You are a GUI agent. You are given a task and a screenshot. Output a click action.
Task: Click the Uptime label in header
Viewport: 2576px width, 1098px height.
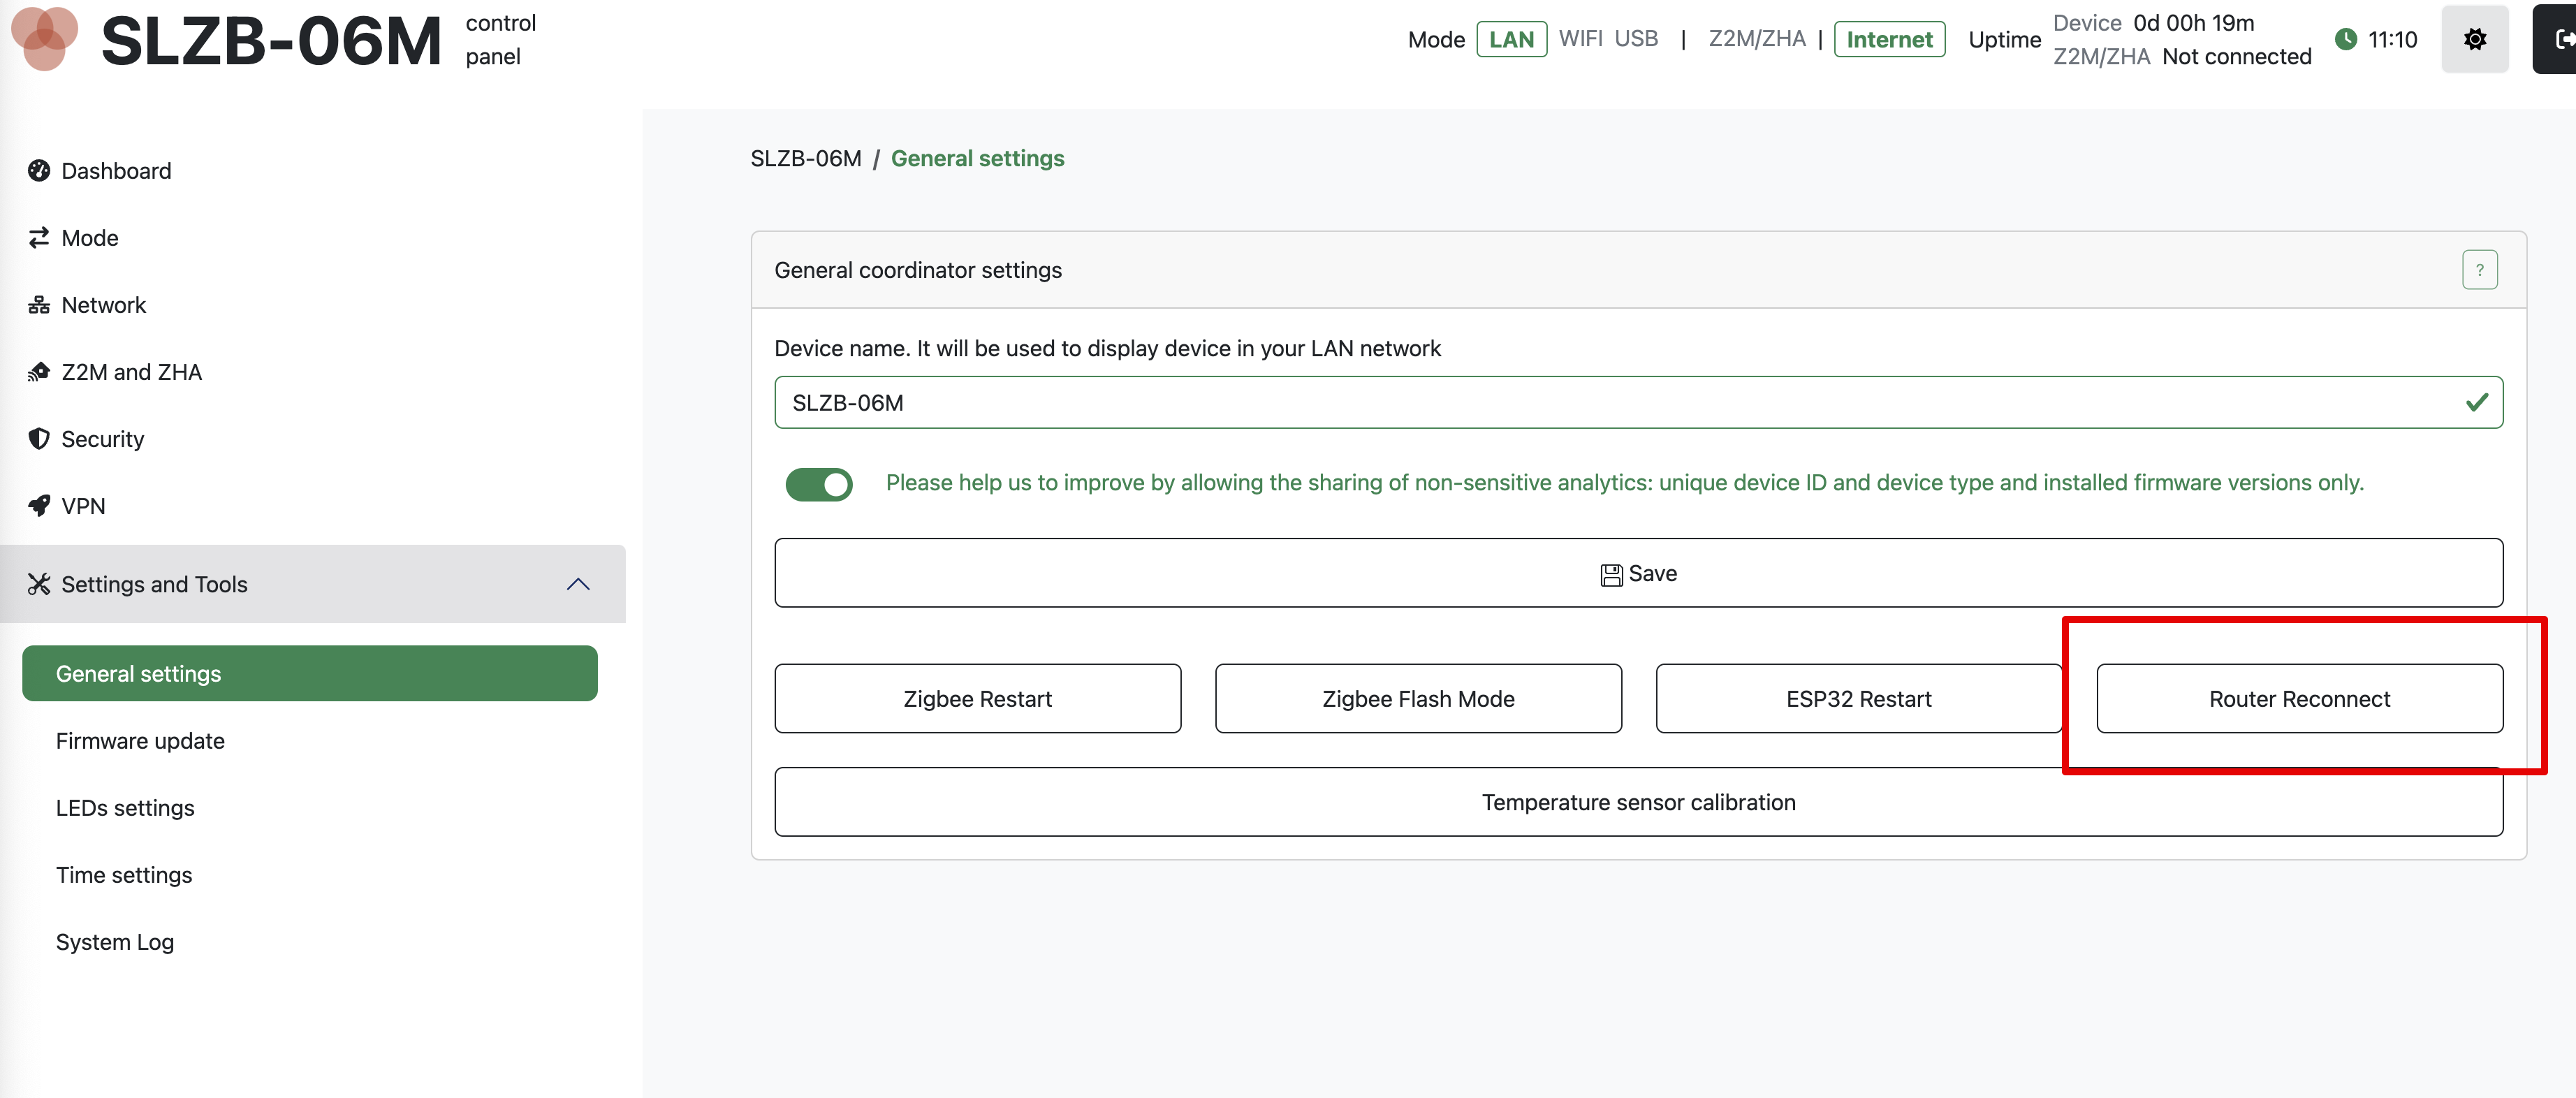[2004, 39]
